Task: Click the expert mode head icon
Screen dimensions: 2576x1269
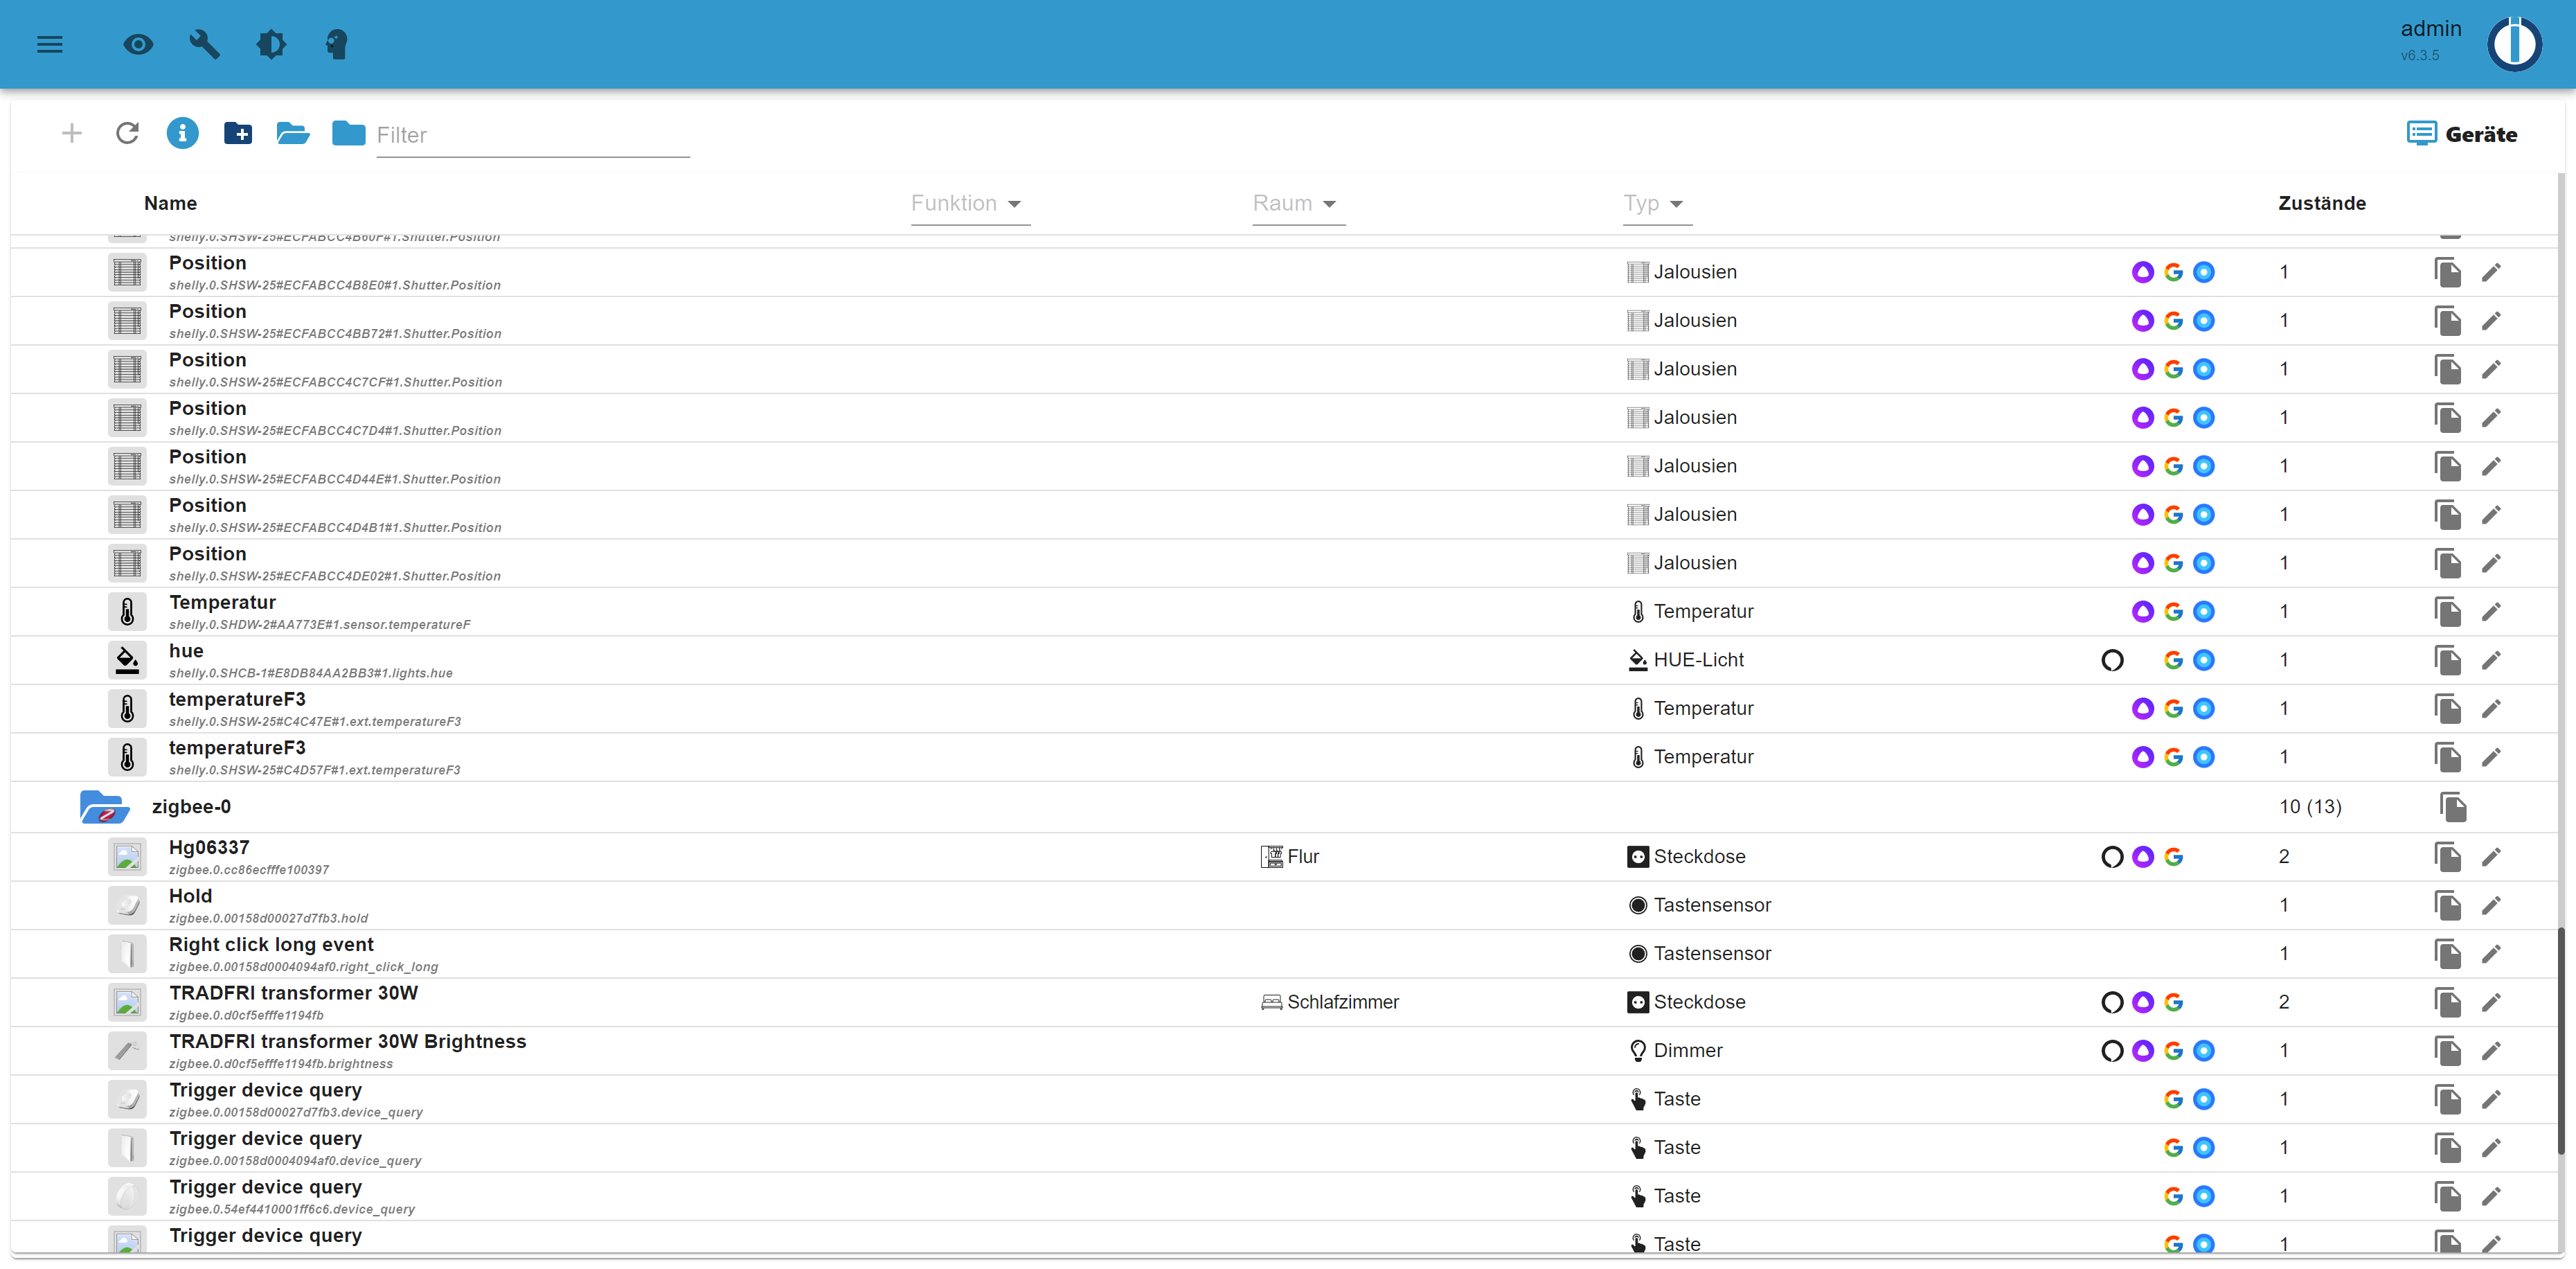Action: 337,44
